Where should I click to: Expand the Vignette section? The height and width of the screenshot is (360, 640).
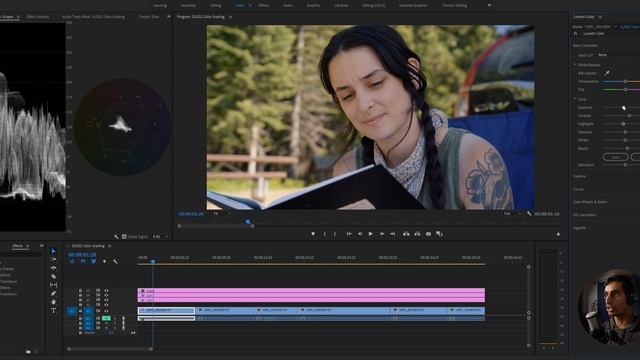point(579,228)
